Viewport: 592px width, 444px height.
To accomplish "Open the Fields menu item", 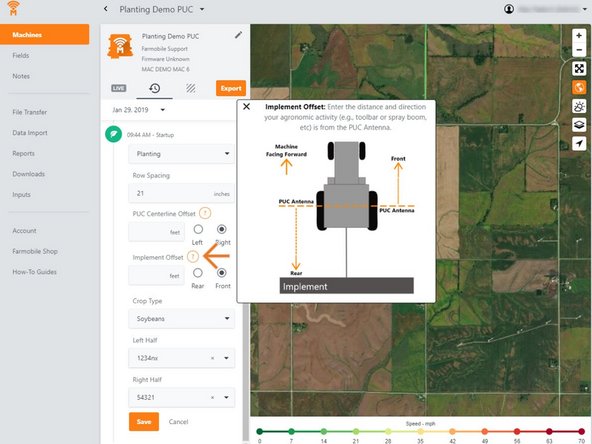I will [21, 56].
